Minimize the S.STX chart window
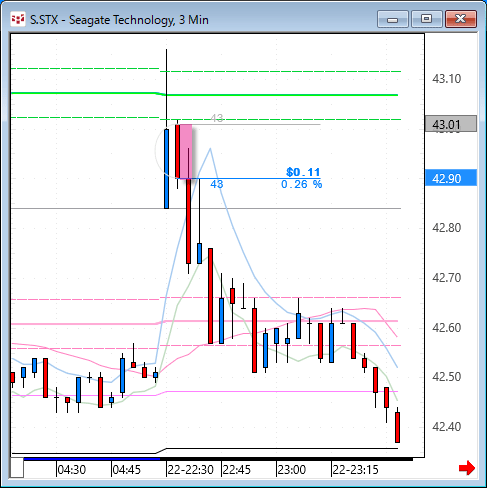Screen dimensions: 487x488 pyautogui.click(x=393, y=19)
